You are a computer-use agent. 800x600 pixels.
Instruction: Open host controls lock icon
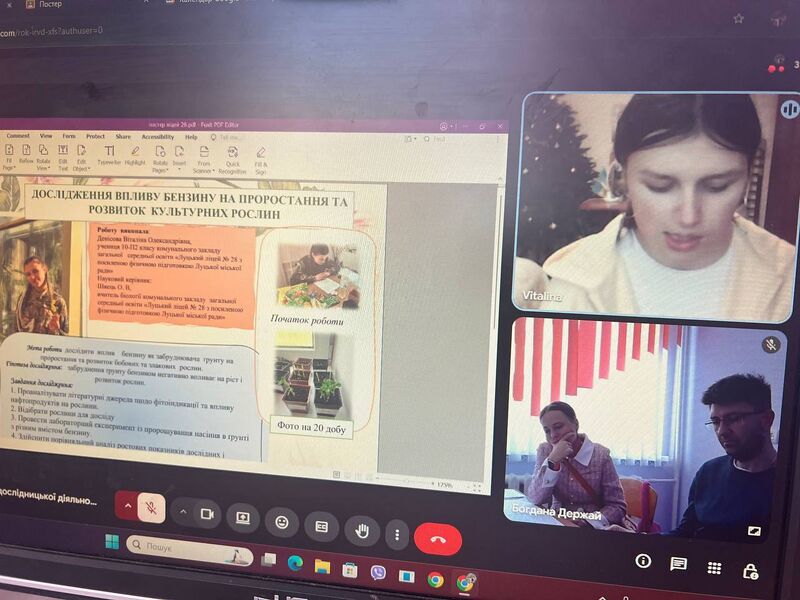pyautogui.click(x=750, y=570)
